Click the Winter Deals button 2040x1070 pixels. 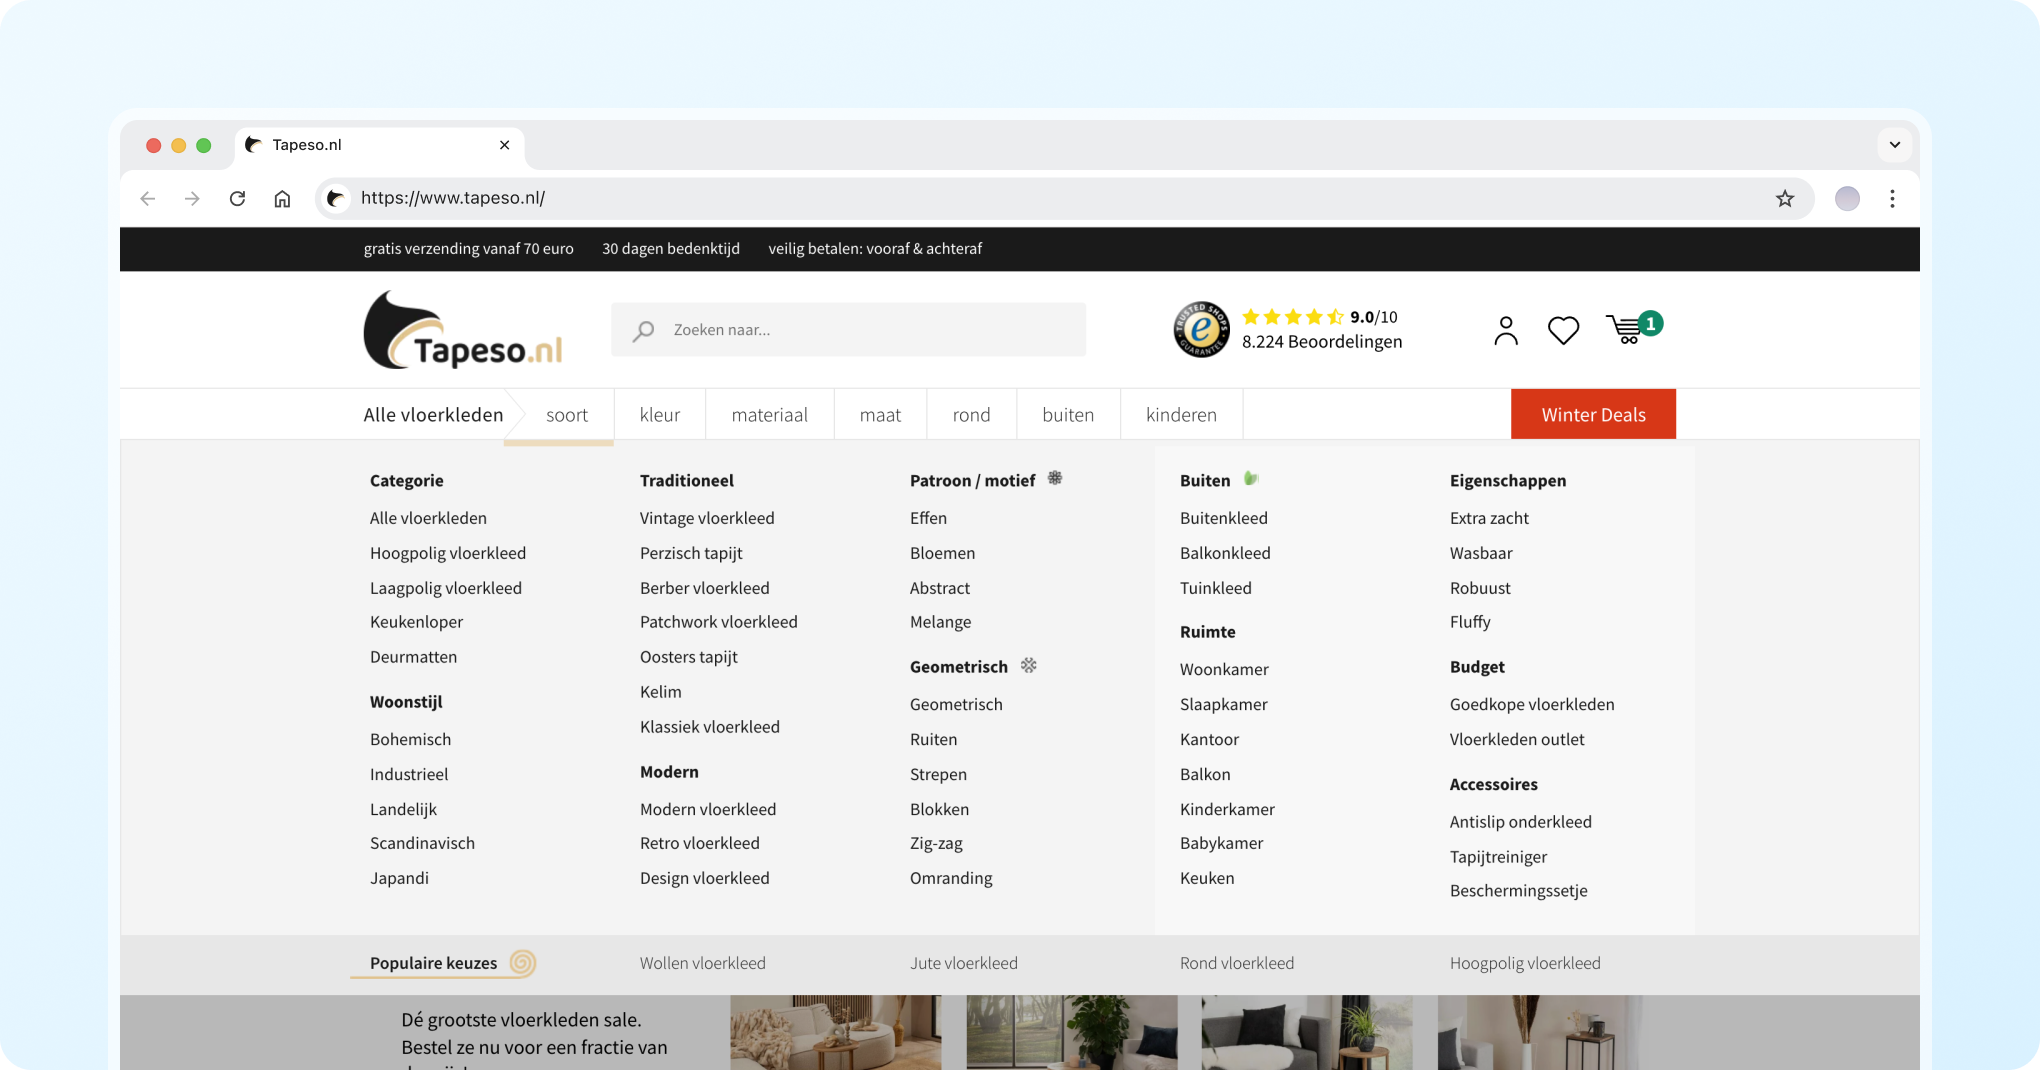[x=1593, y=415]
